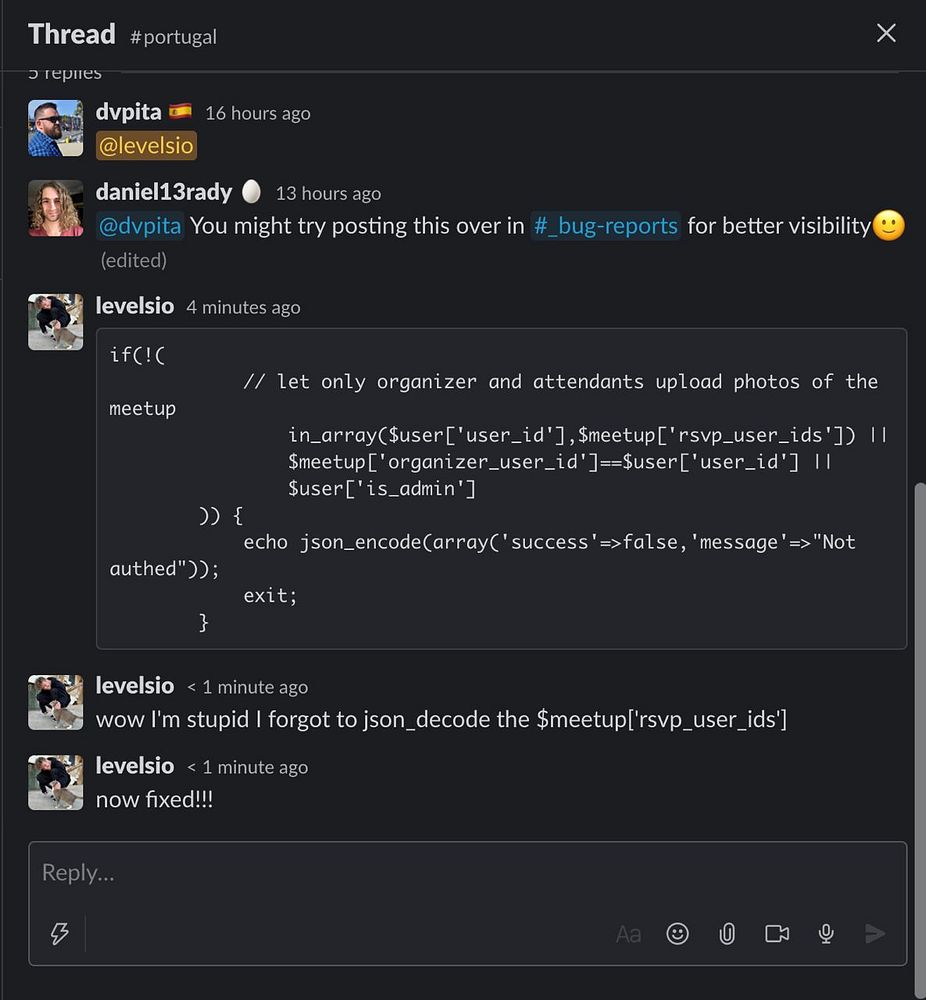
Task: Open daniel13rady's avatar
Action: coord(56,208)
